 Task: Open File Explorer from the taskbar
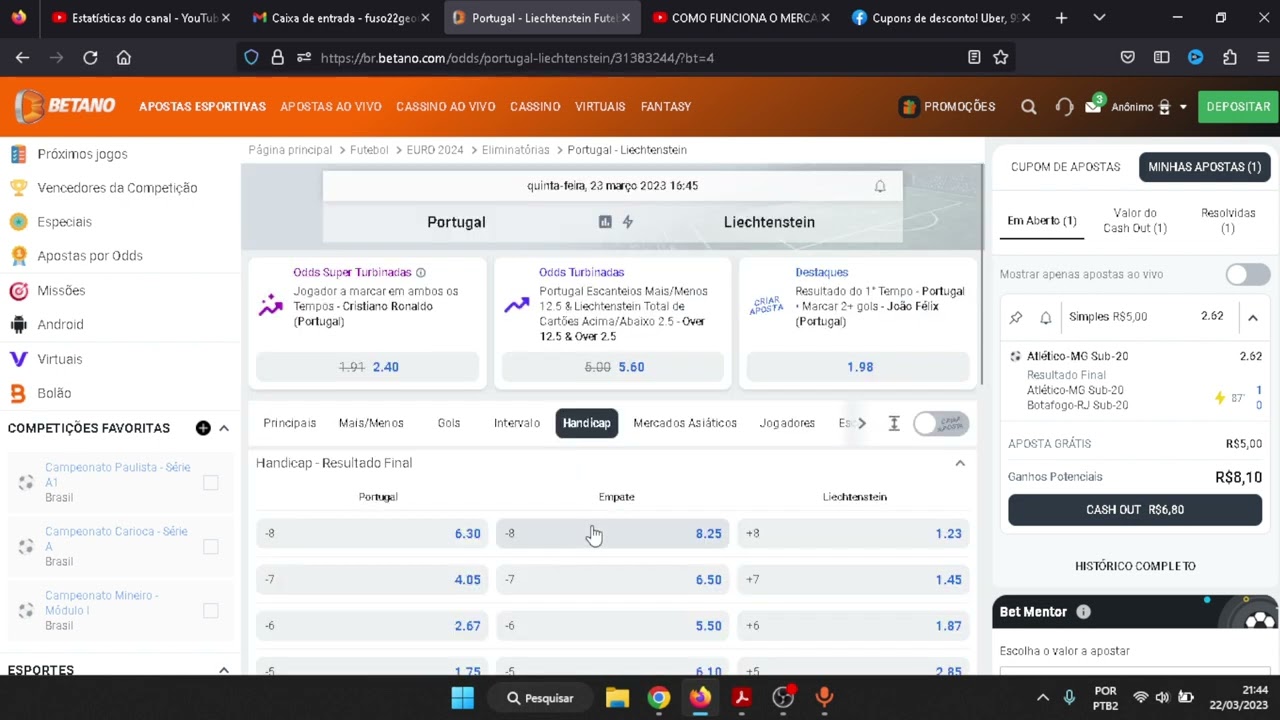click(x=617, y=698)
